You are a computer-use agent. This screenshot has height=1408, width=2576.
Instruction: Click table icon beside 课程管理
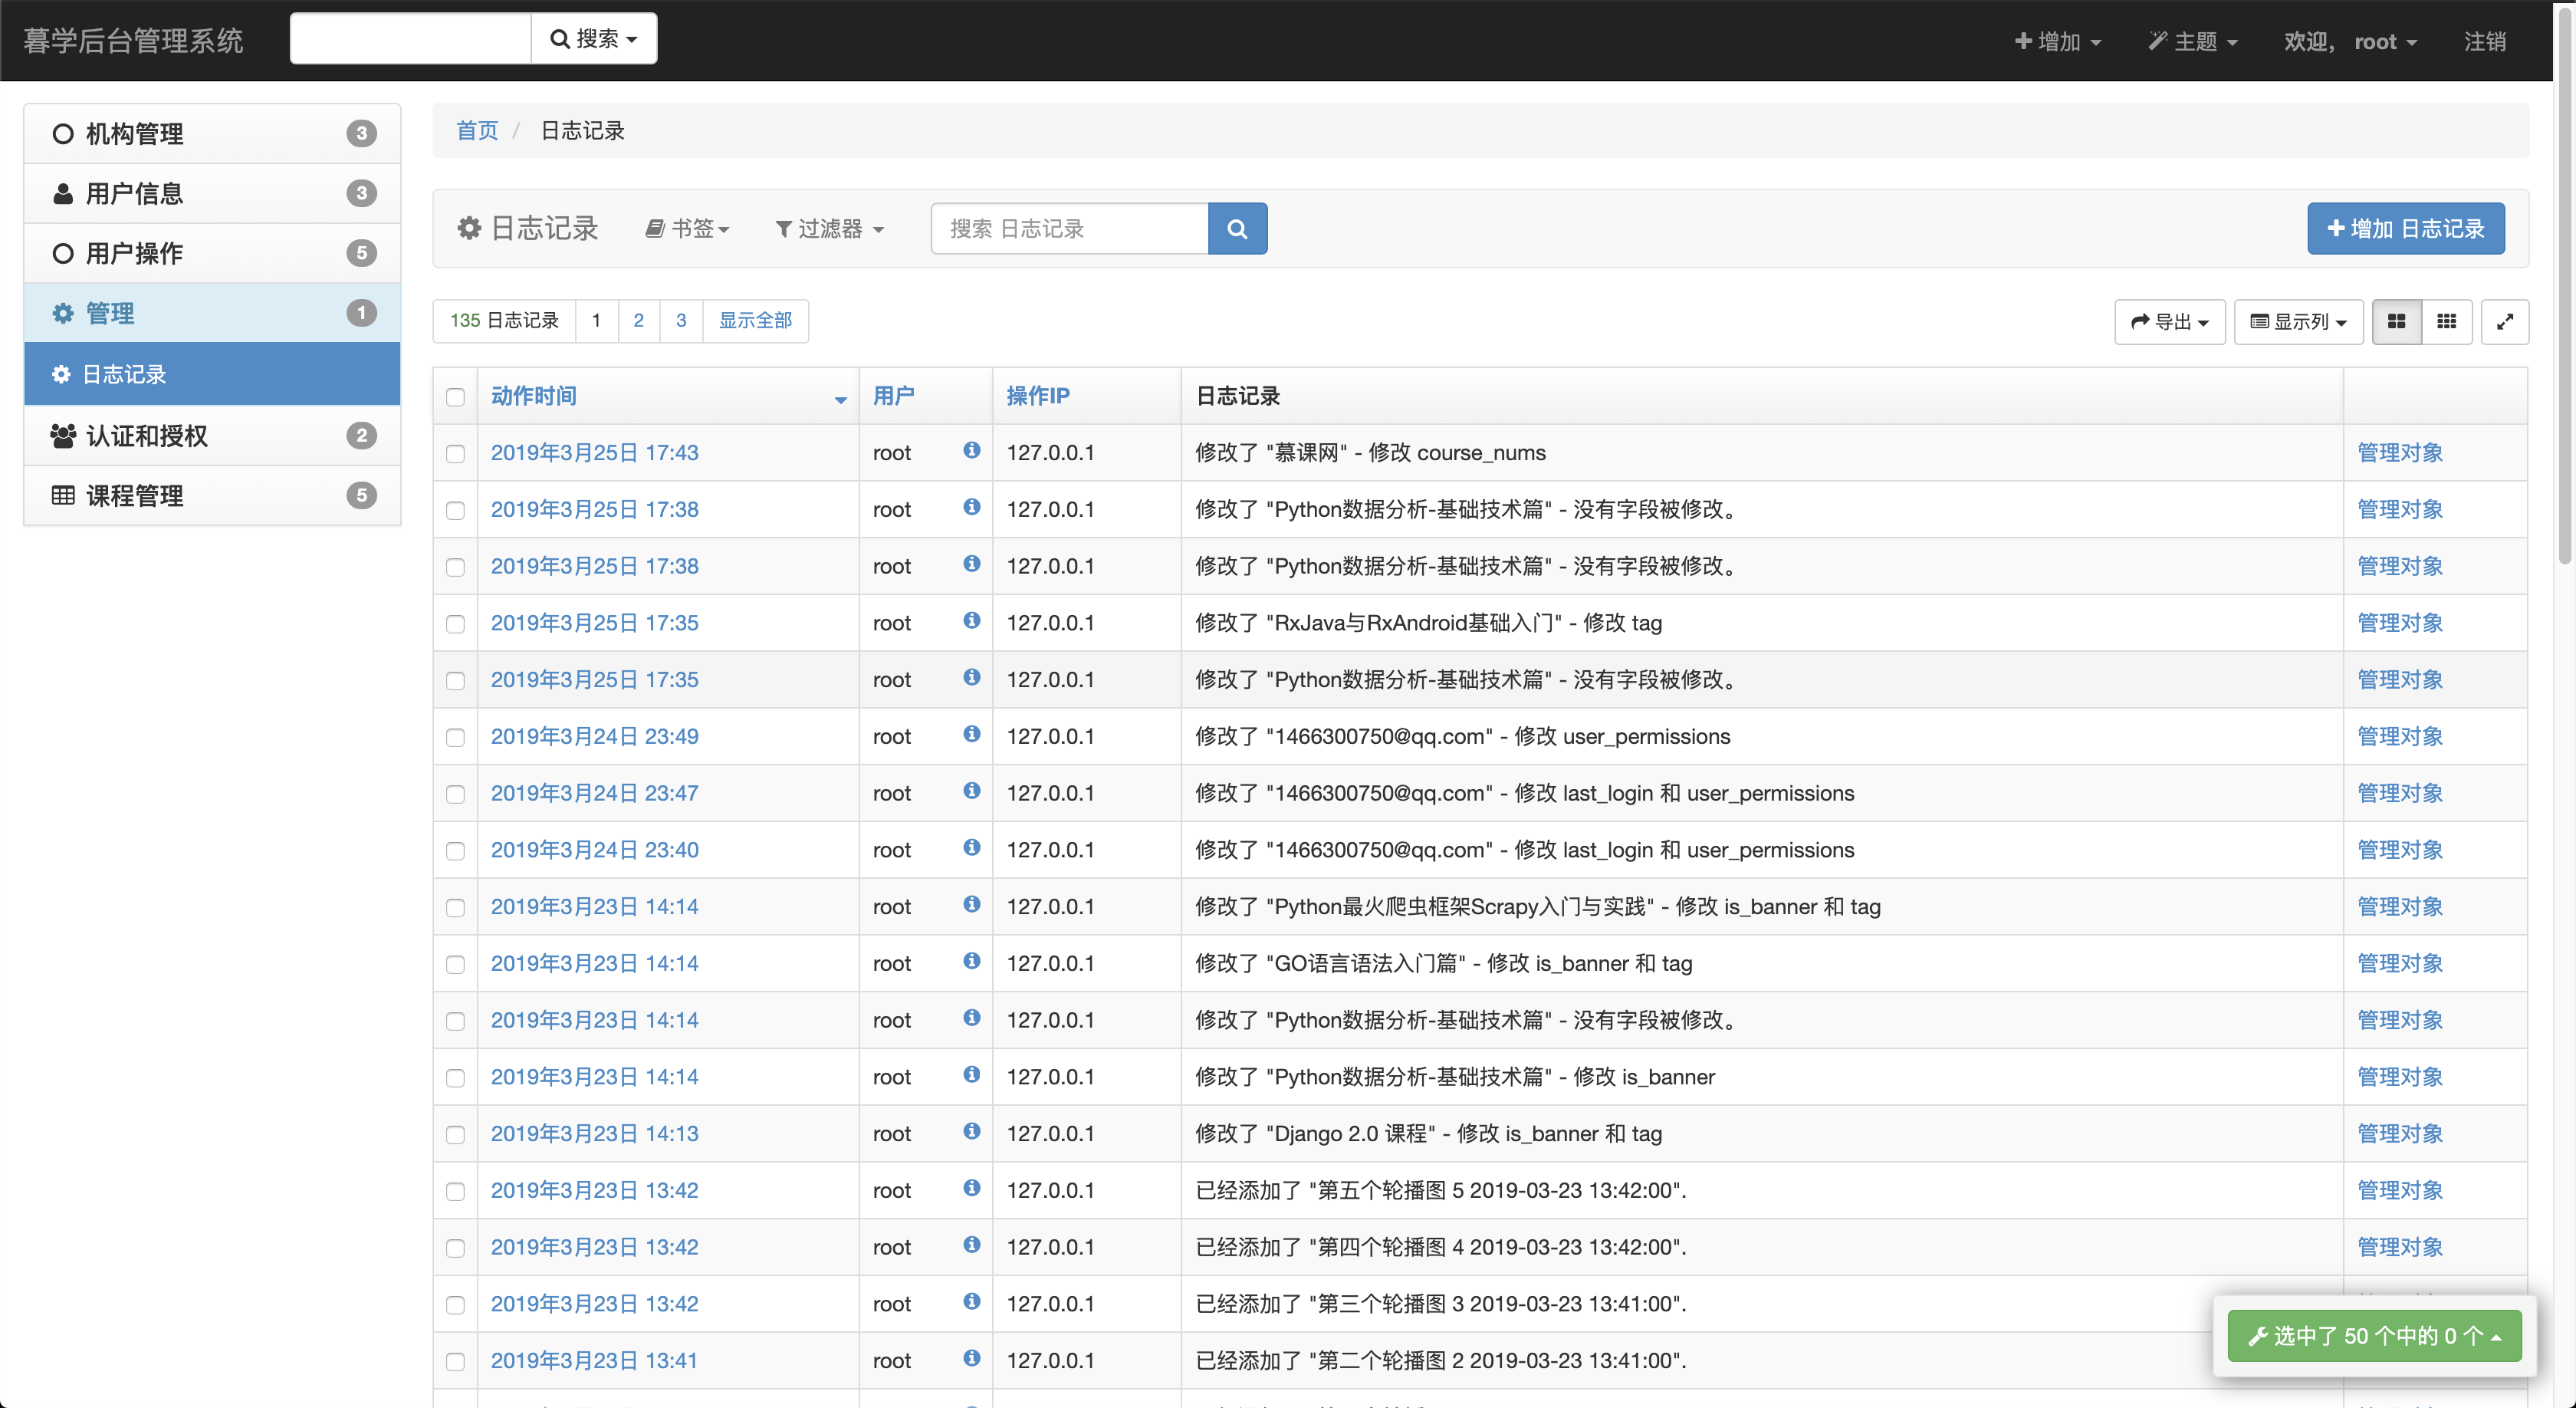point(63,496)
